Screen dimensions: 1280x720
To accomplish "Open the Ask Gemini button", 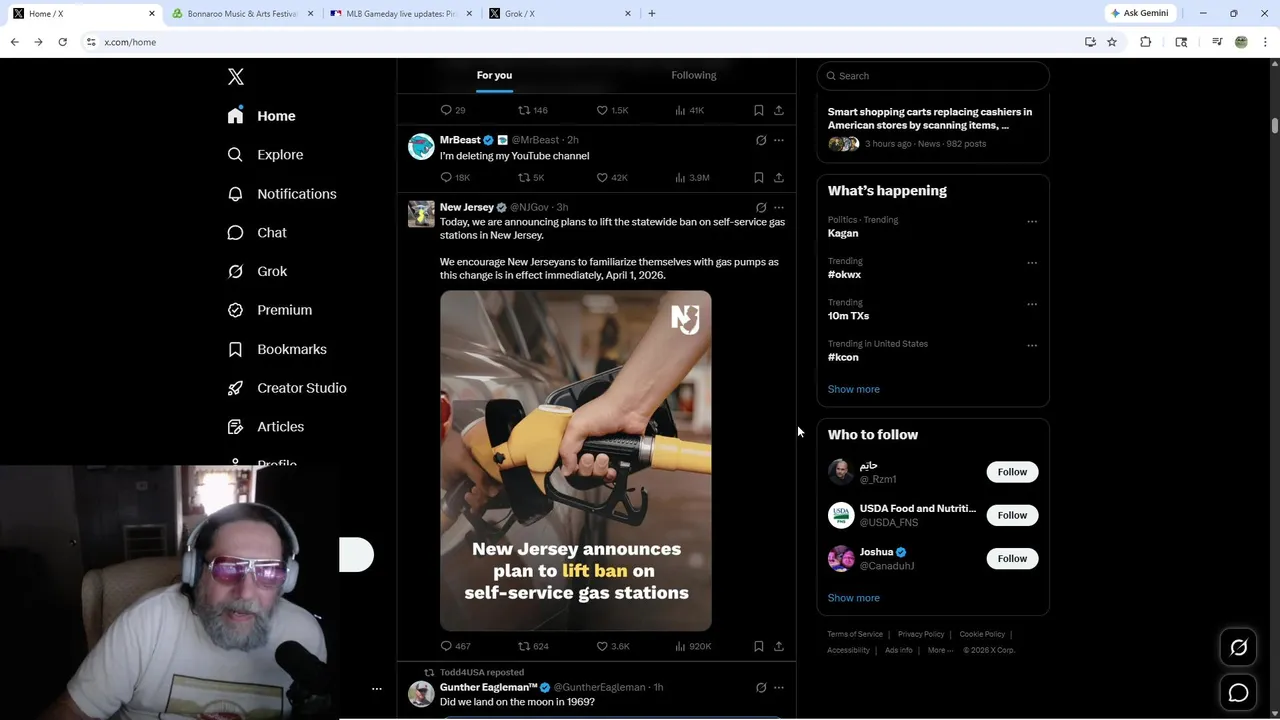I will click(1139, 13).
